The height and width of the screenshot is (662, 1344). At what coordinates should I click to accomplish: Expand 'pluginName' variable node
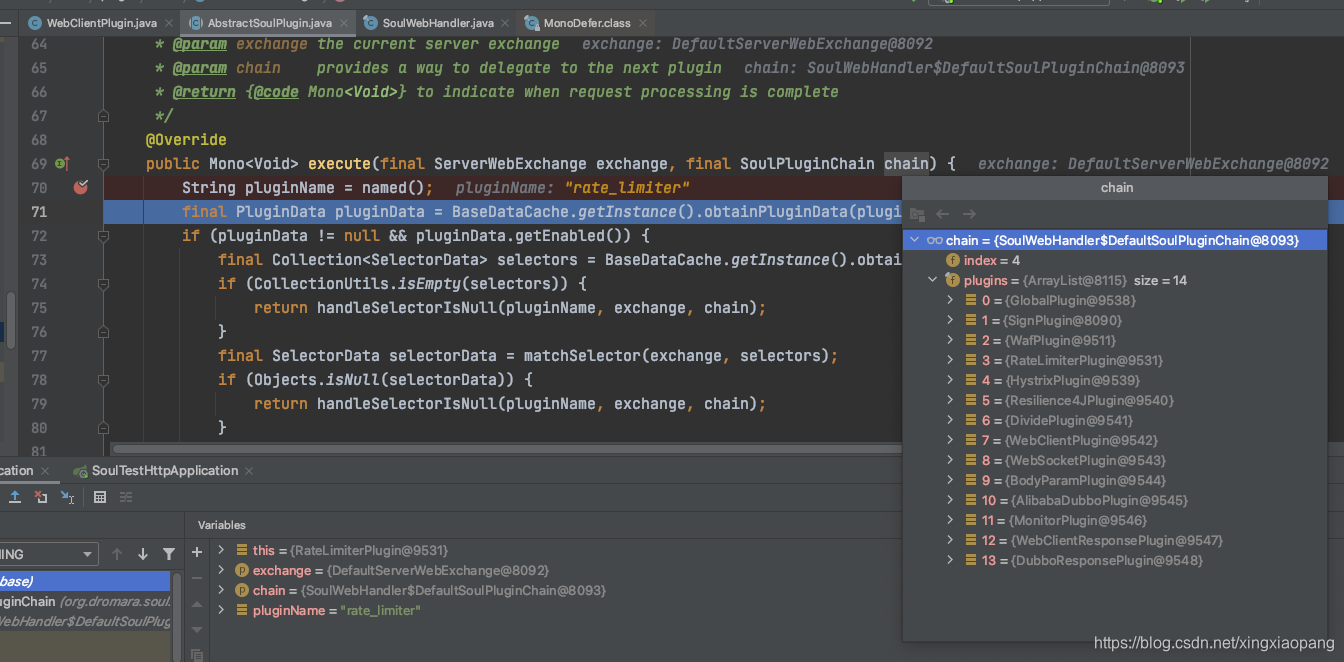(222, 611)
